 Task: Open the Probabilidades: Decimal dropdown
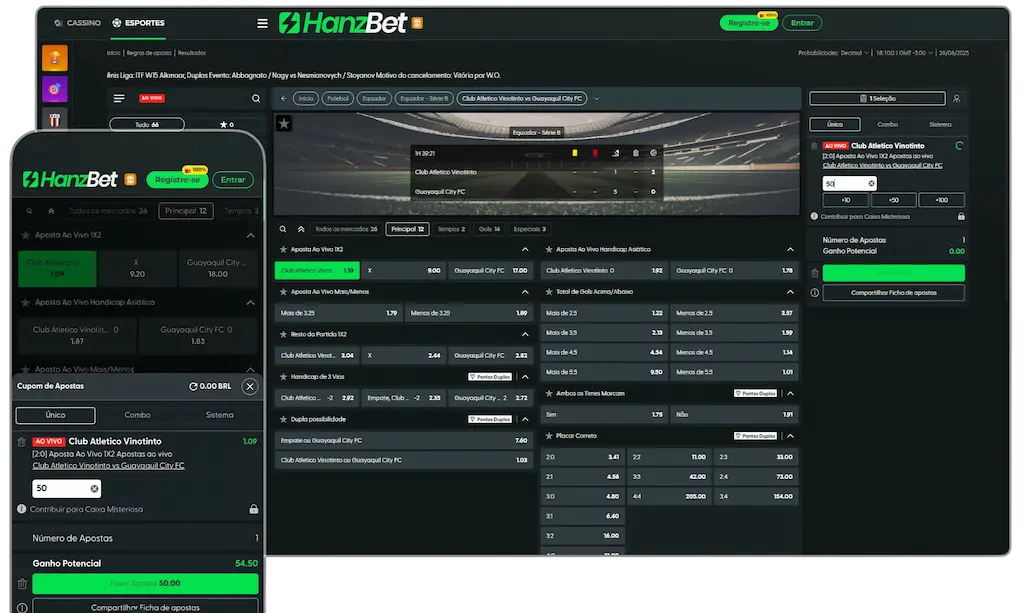[x=833, y=53]
